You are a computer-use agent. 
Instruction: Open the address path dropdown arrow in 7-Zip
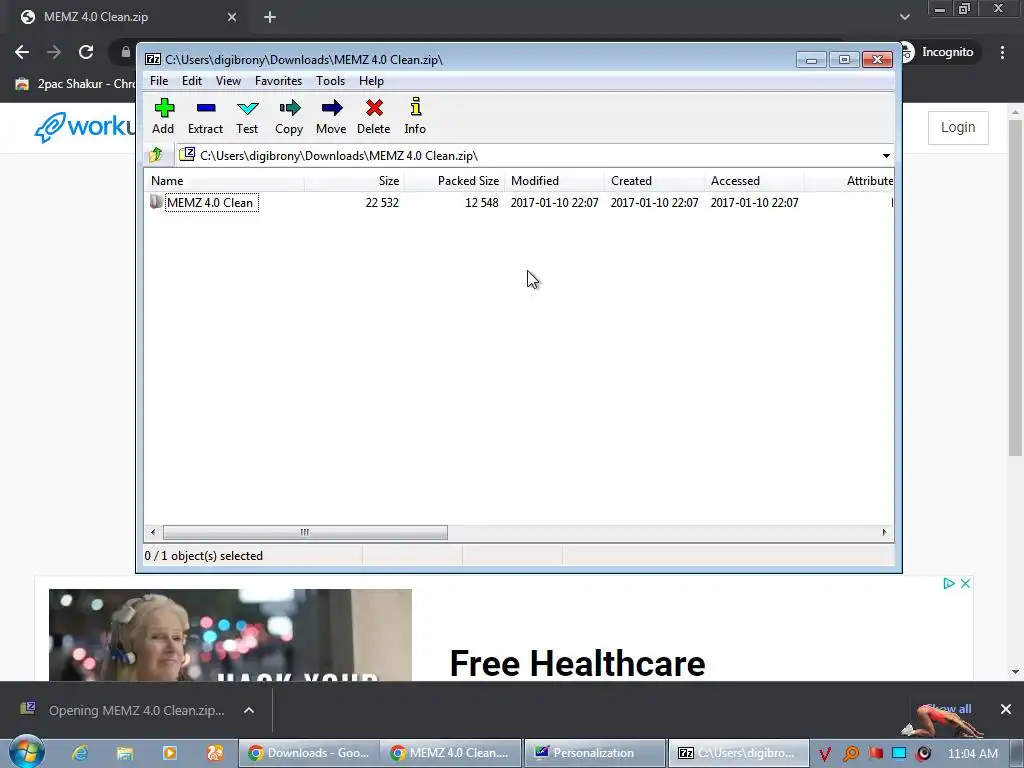tap(886, 155)
